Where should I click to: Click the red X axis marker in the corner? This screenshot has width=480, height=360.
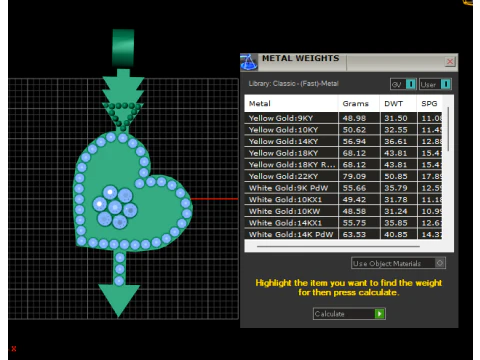tap(14, 349)
